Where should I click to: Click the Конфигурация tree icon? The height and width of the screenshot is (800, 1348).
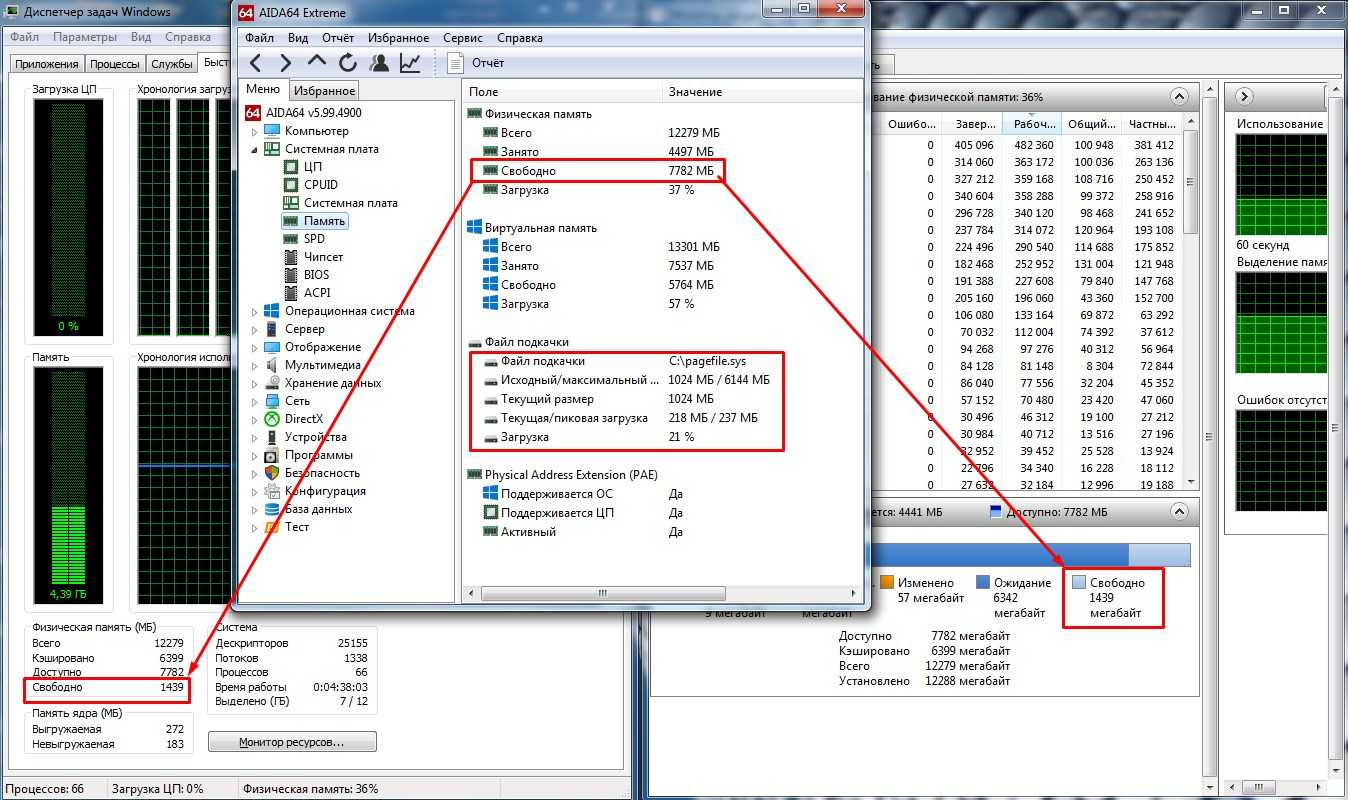coord(272,491)
